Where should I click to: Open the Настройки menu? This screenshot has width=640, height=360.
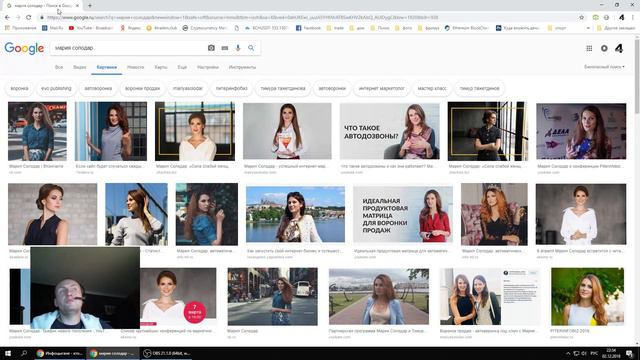point(208,67)
